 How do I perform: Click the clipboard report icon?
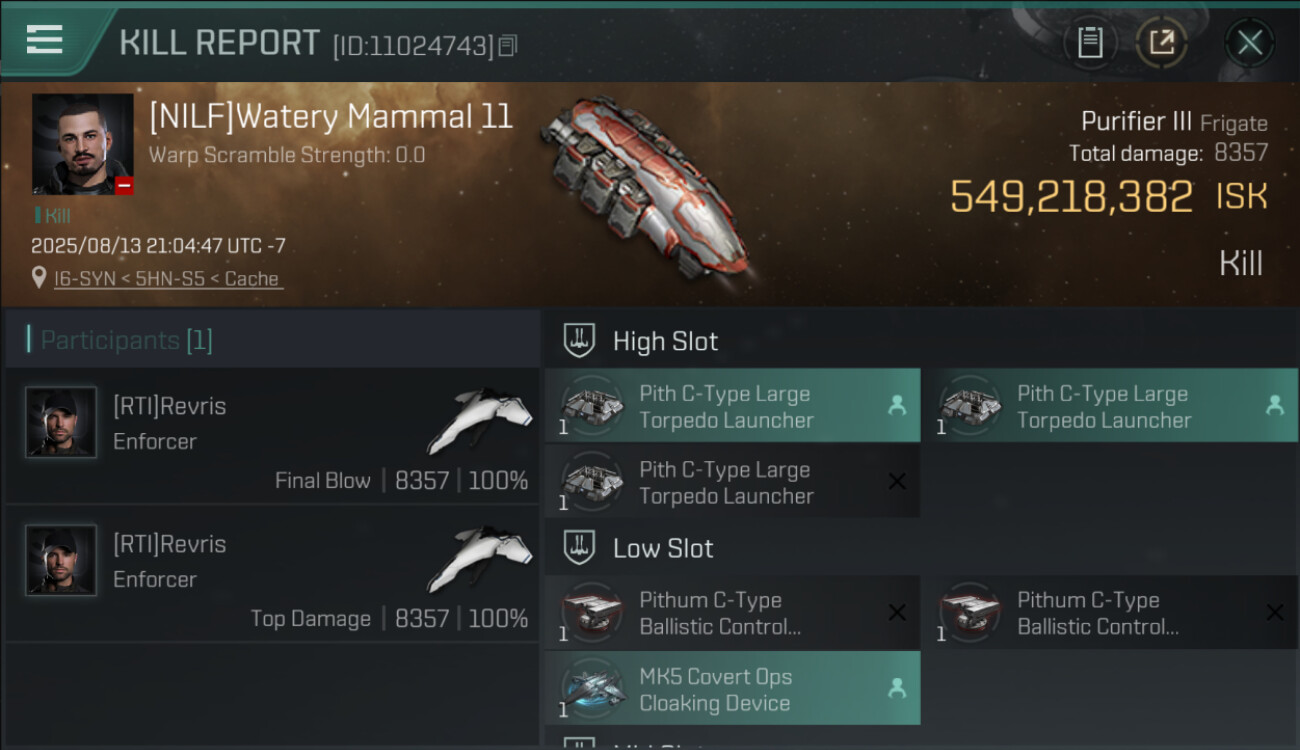(x=1090, y=42)
